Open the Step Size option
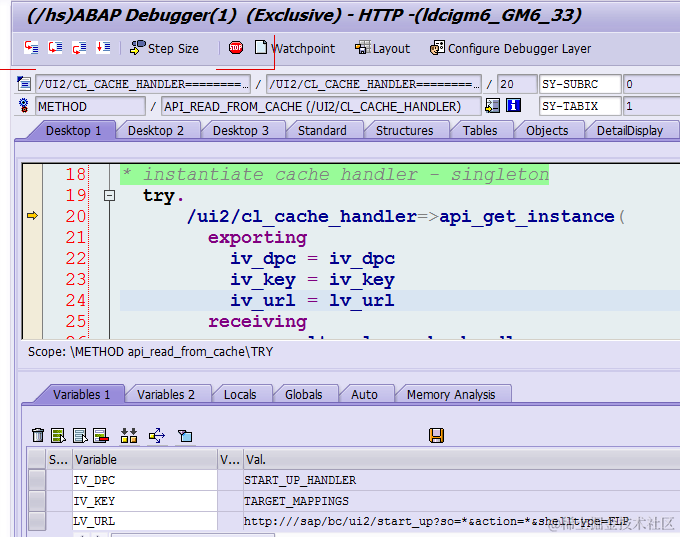 click(x=164, y=48)
